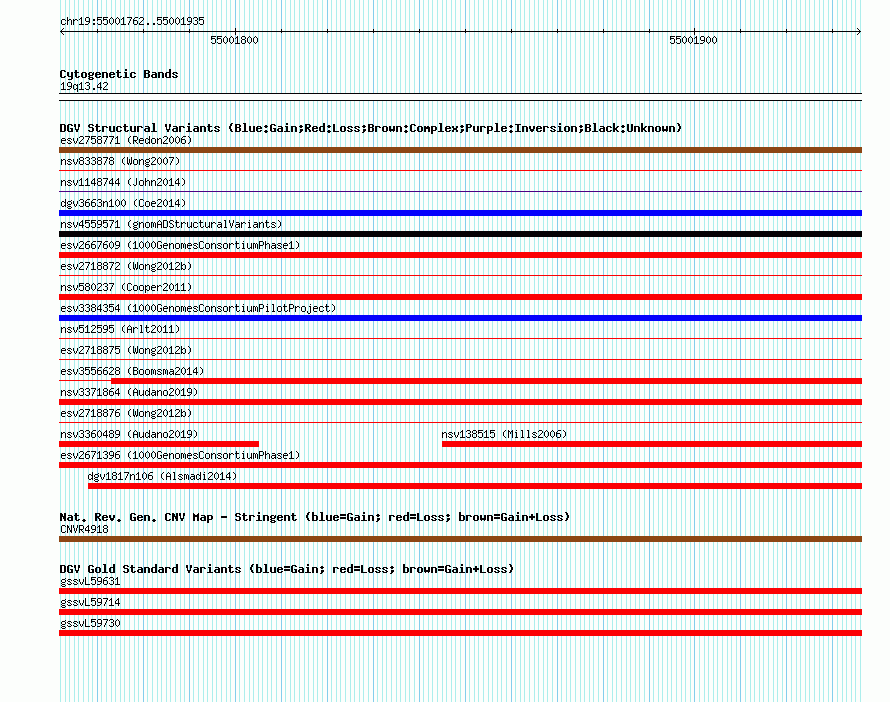Click the red gssvL59730 bar
The width and height of the screenshot is (890, 702).
[x=460, y=633]
